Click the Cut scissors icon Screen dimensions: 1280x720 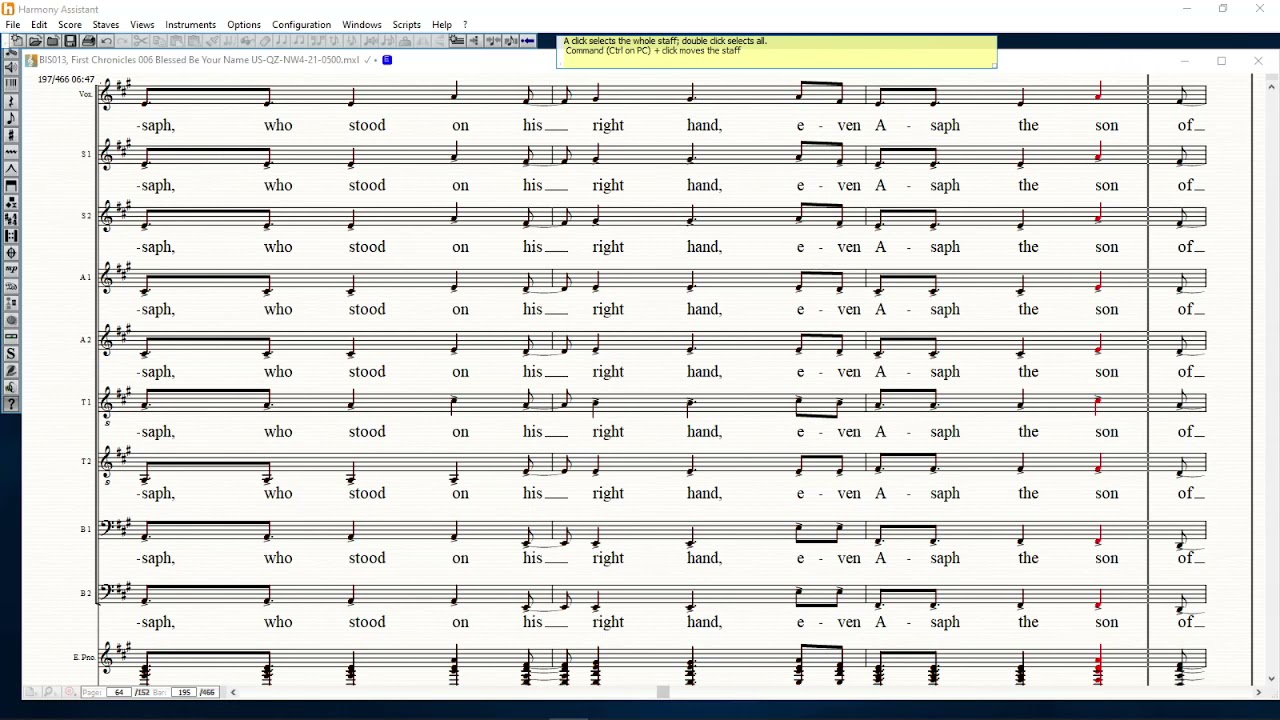(140, 41)
